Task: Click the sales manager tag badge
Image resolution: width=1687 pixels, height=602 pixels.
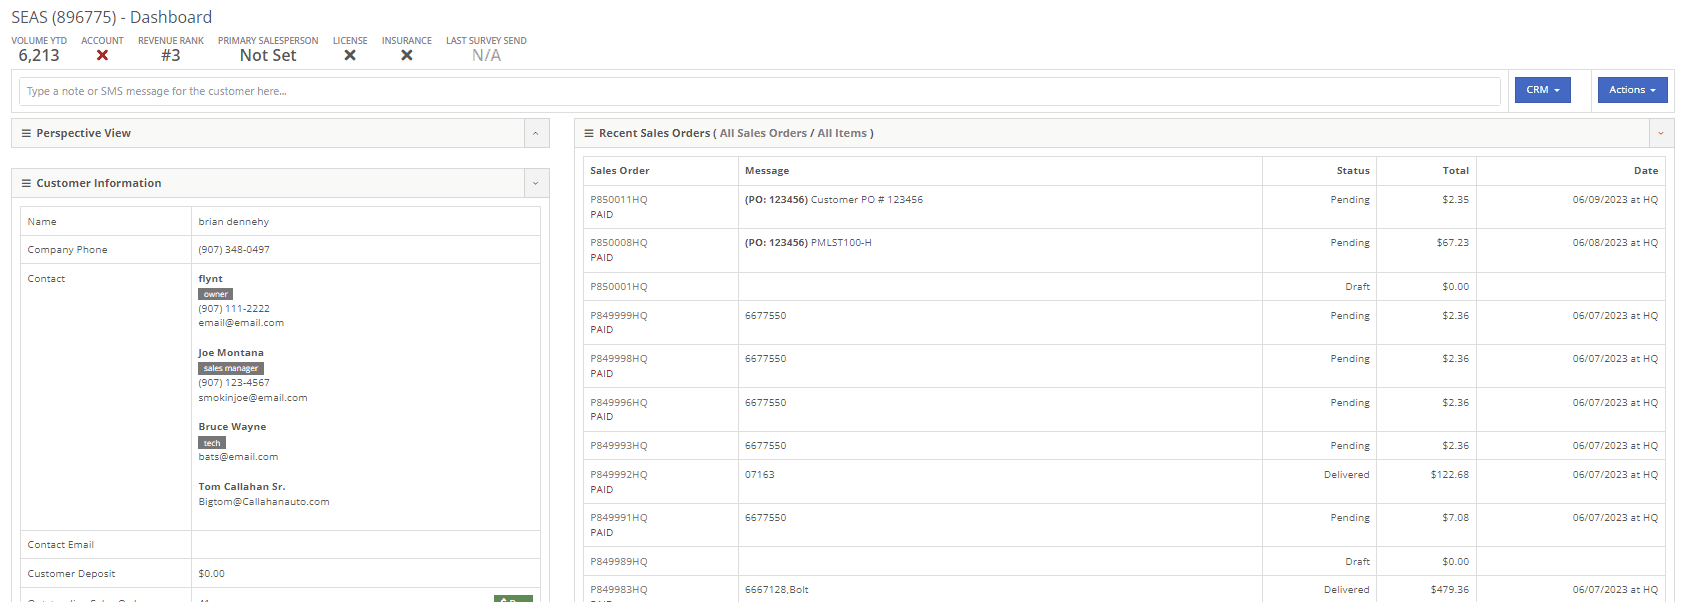Action: [x=231, y=369]
